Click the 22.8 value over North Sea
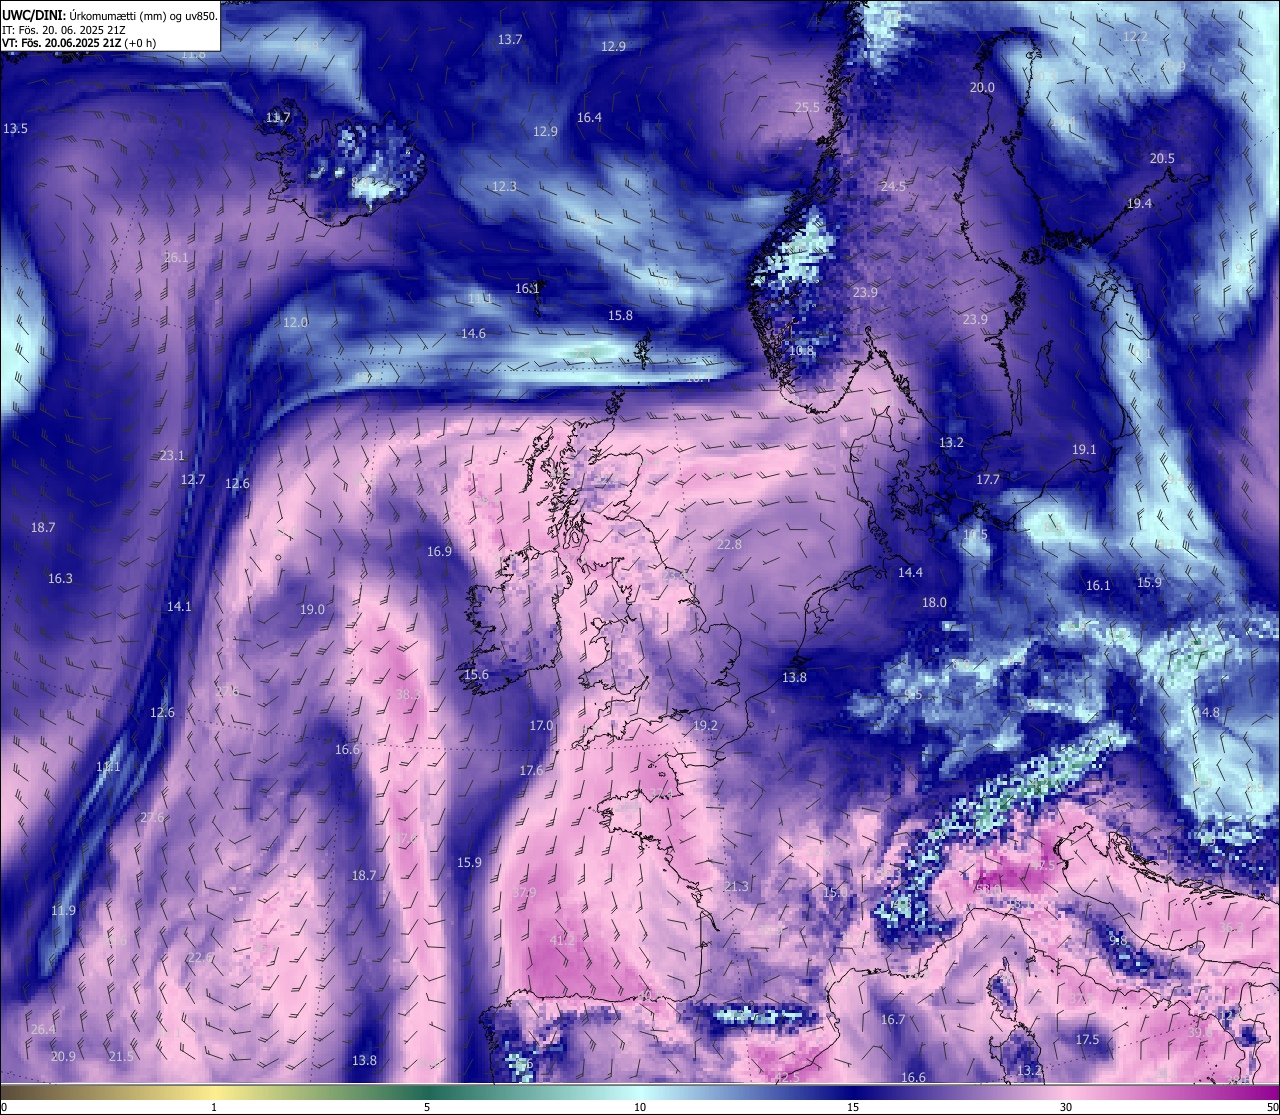The image size is (1280, 1115). point(729,544)
